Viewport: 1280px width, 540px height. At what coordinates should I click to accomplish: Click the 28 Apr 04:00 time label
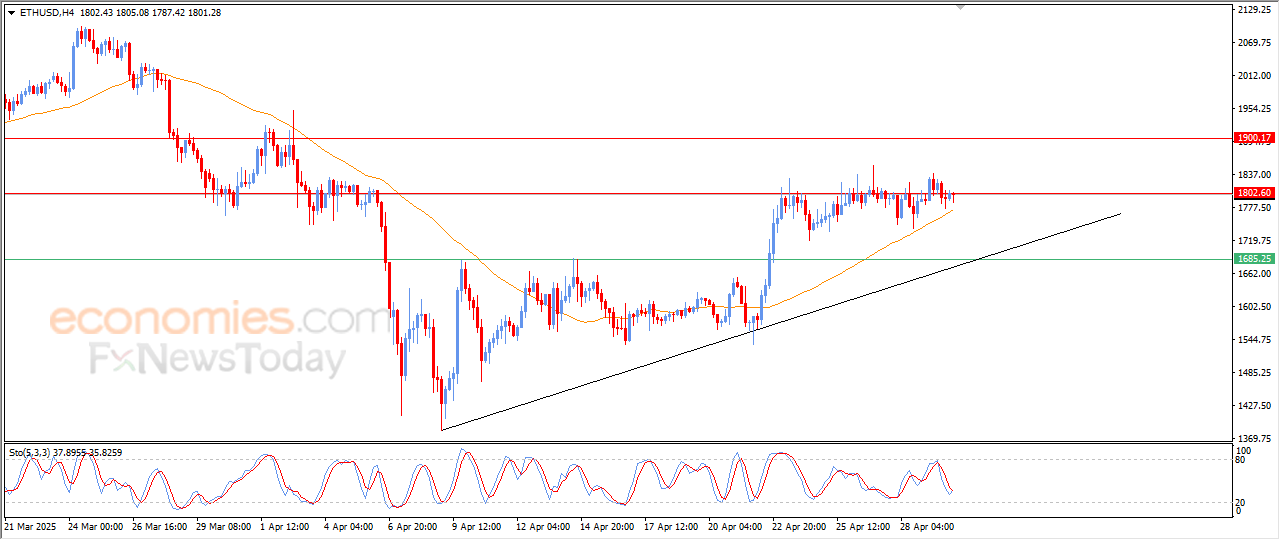tap(927, 525)
